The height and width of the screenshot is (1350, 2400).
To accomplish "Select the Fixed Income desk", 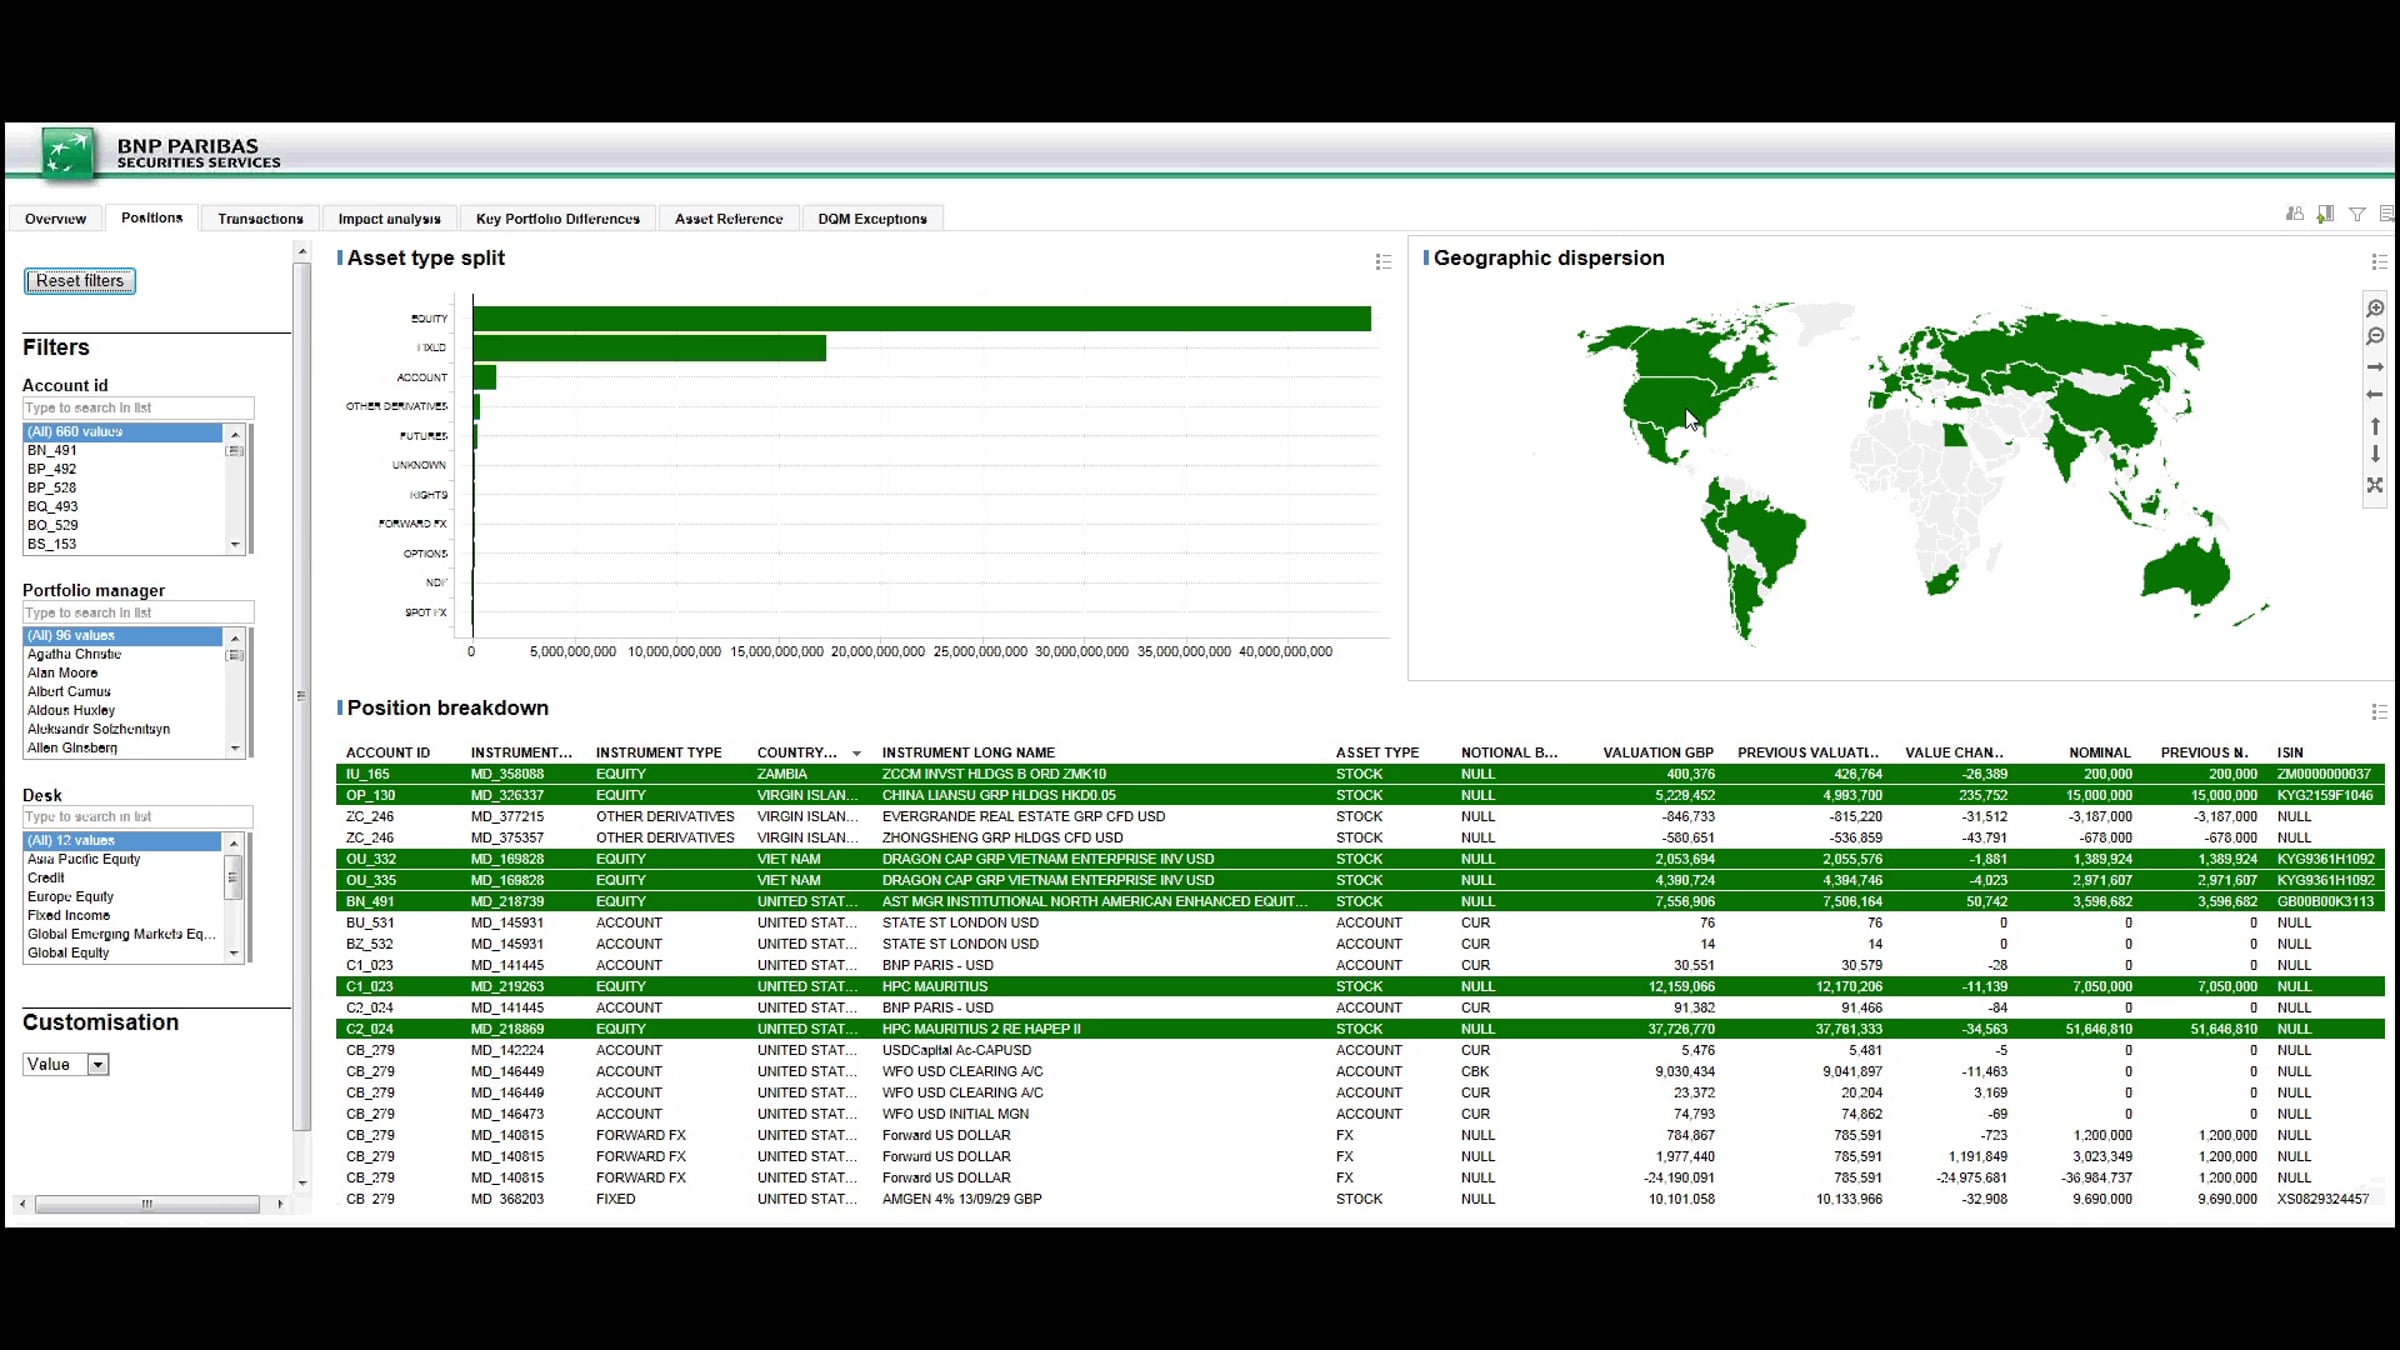I will coord(69,915).
